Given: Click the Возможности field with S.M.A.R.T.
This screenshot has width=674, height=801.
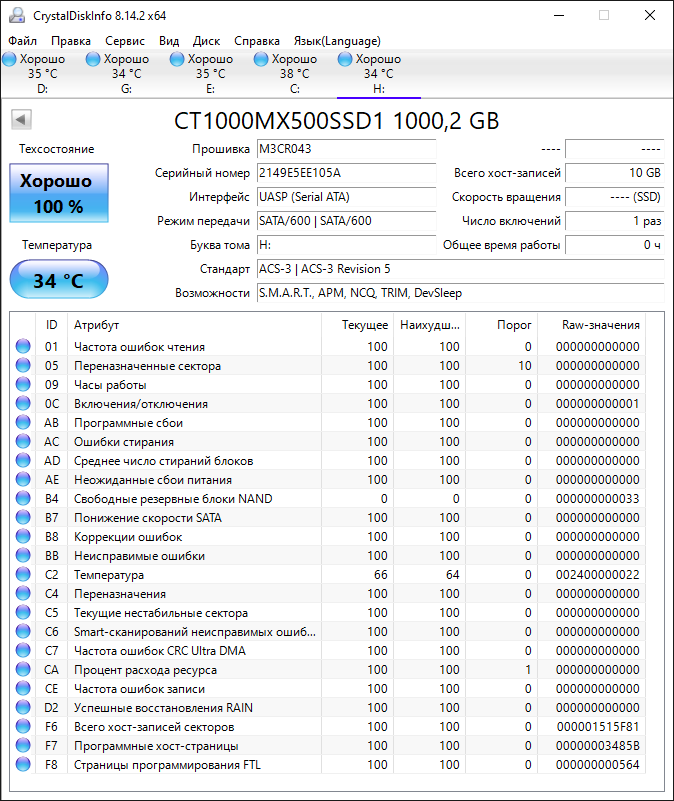Looking at the screenshot, I should coord(460,293).
